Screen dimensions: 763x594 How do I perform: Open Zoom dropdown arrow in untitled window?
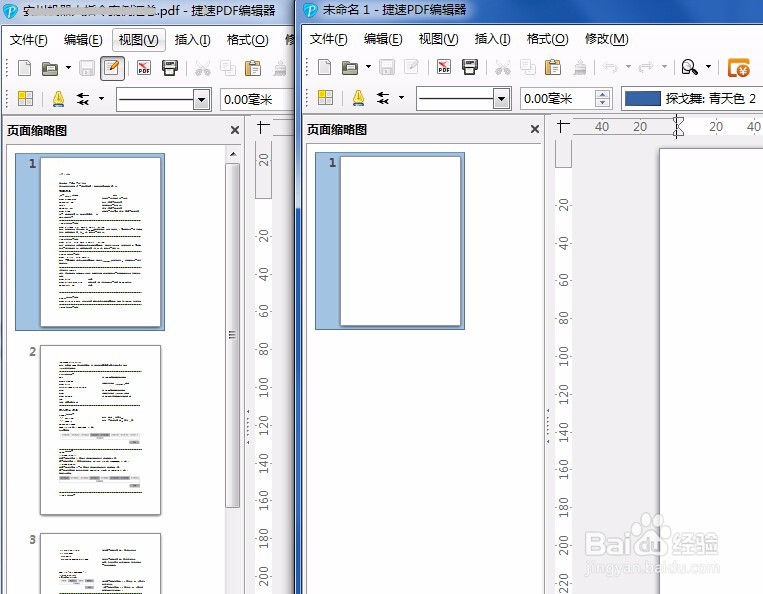click(708, 67)
